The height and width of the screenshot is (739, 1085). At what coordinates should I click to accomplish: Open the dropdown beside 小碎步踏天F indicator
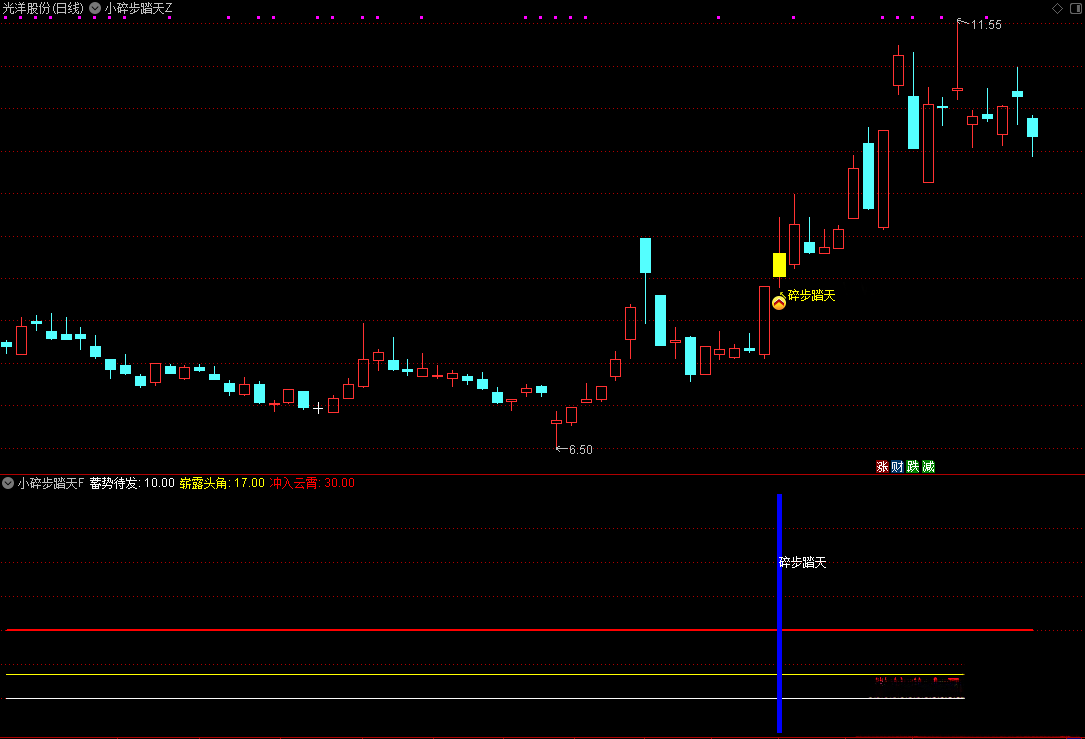coord(8,483)
